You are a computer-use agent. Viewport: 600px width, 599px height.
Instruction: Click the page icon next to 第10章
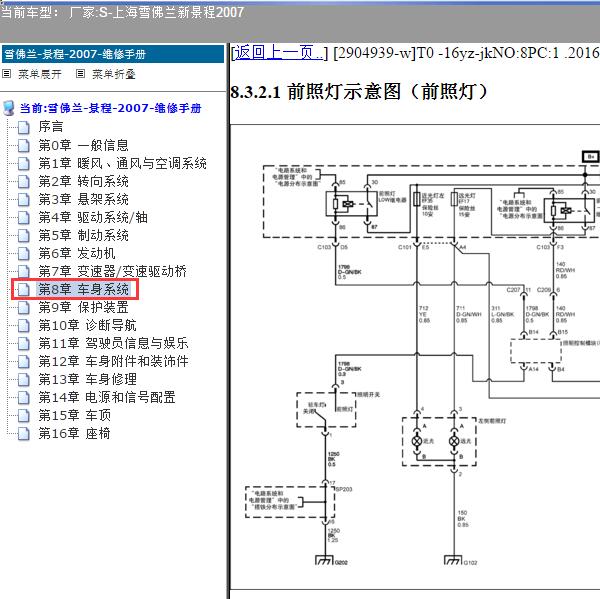point(24,326)
